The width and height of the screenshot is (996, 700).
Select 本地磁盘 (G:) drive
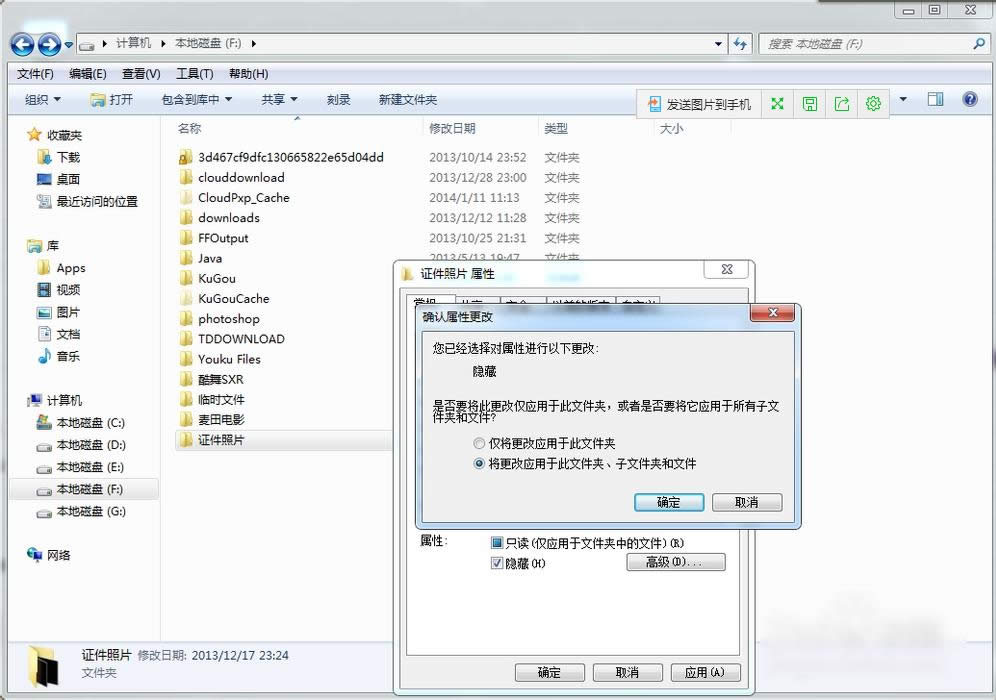click(x=81, y=511)
